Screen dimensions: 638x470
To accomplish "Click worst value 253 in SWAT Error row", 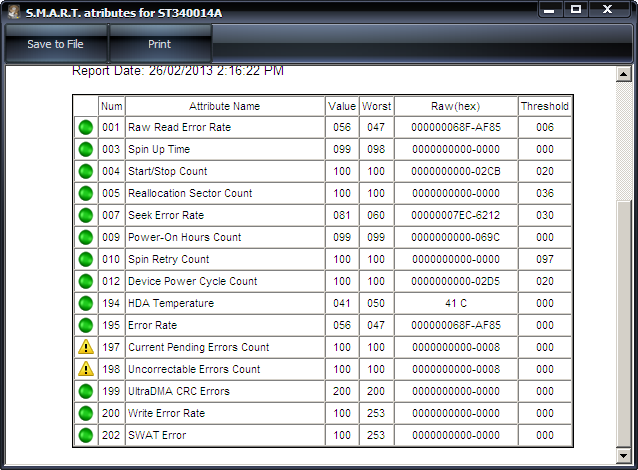I will [x=376, y=435].
